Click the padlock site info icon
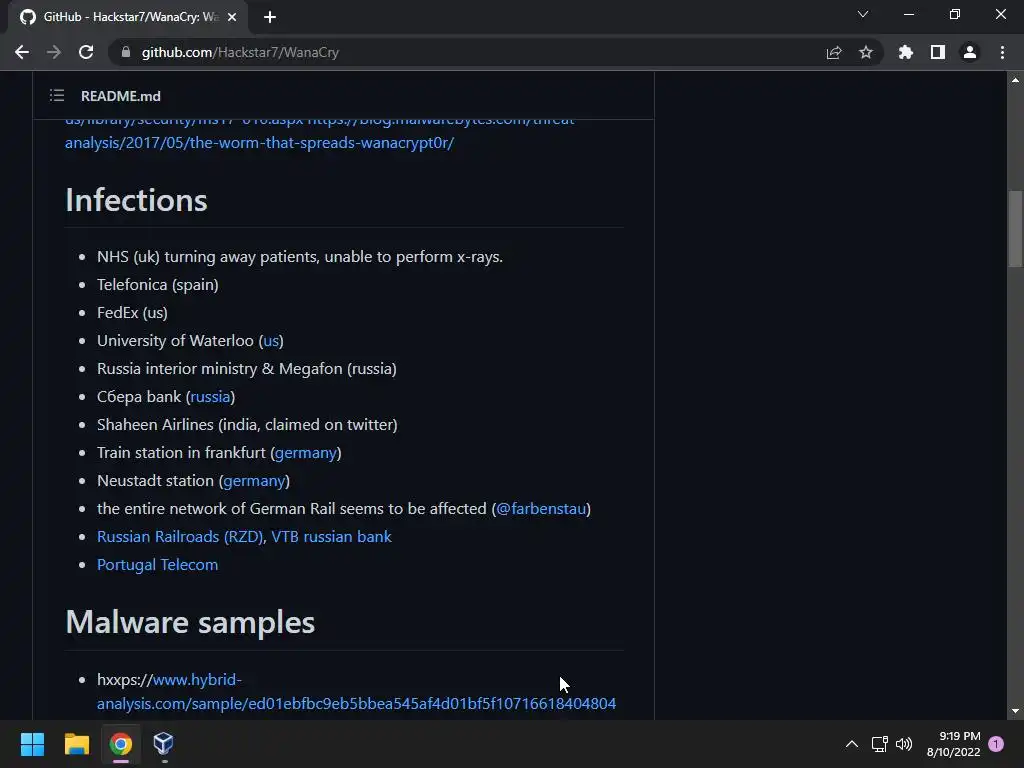 126,52
